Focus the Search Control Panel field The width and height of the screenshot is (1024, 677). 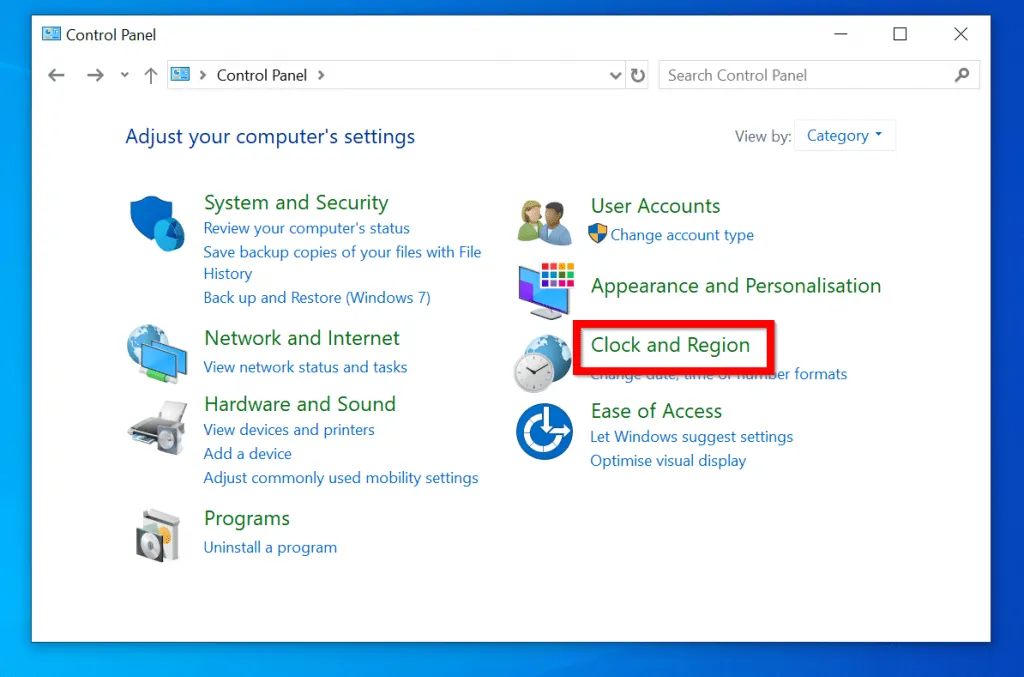pos(819,75)
